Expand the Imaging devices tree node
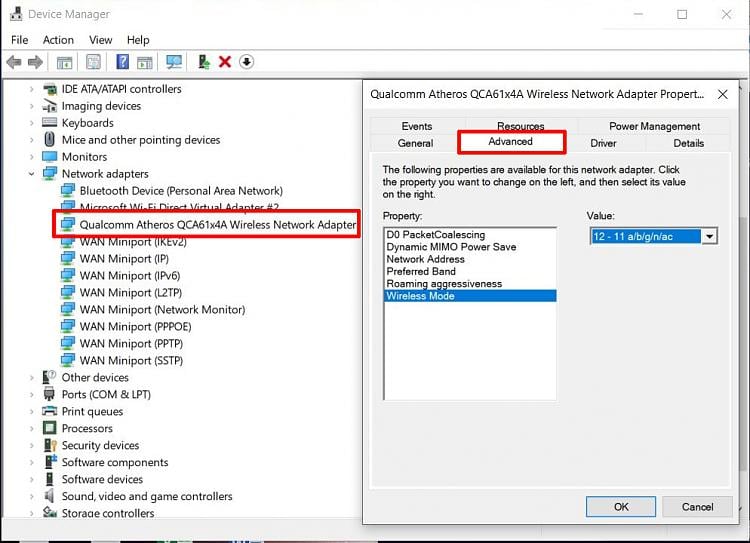Screen dimensions: 750x543 tap(32, 106)
